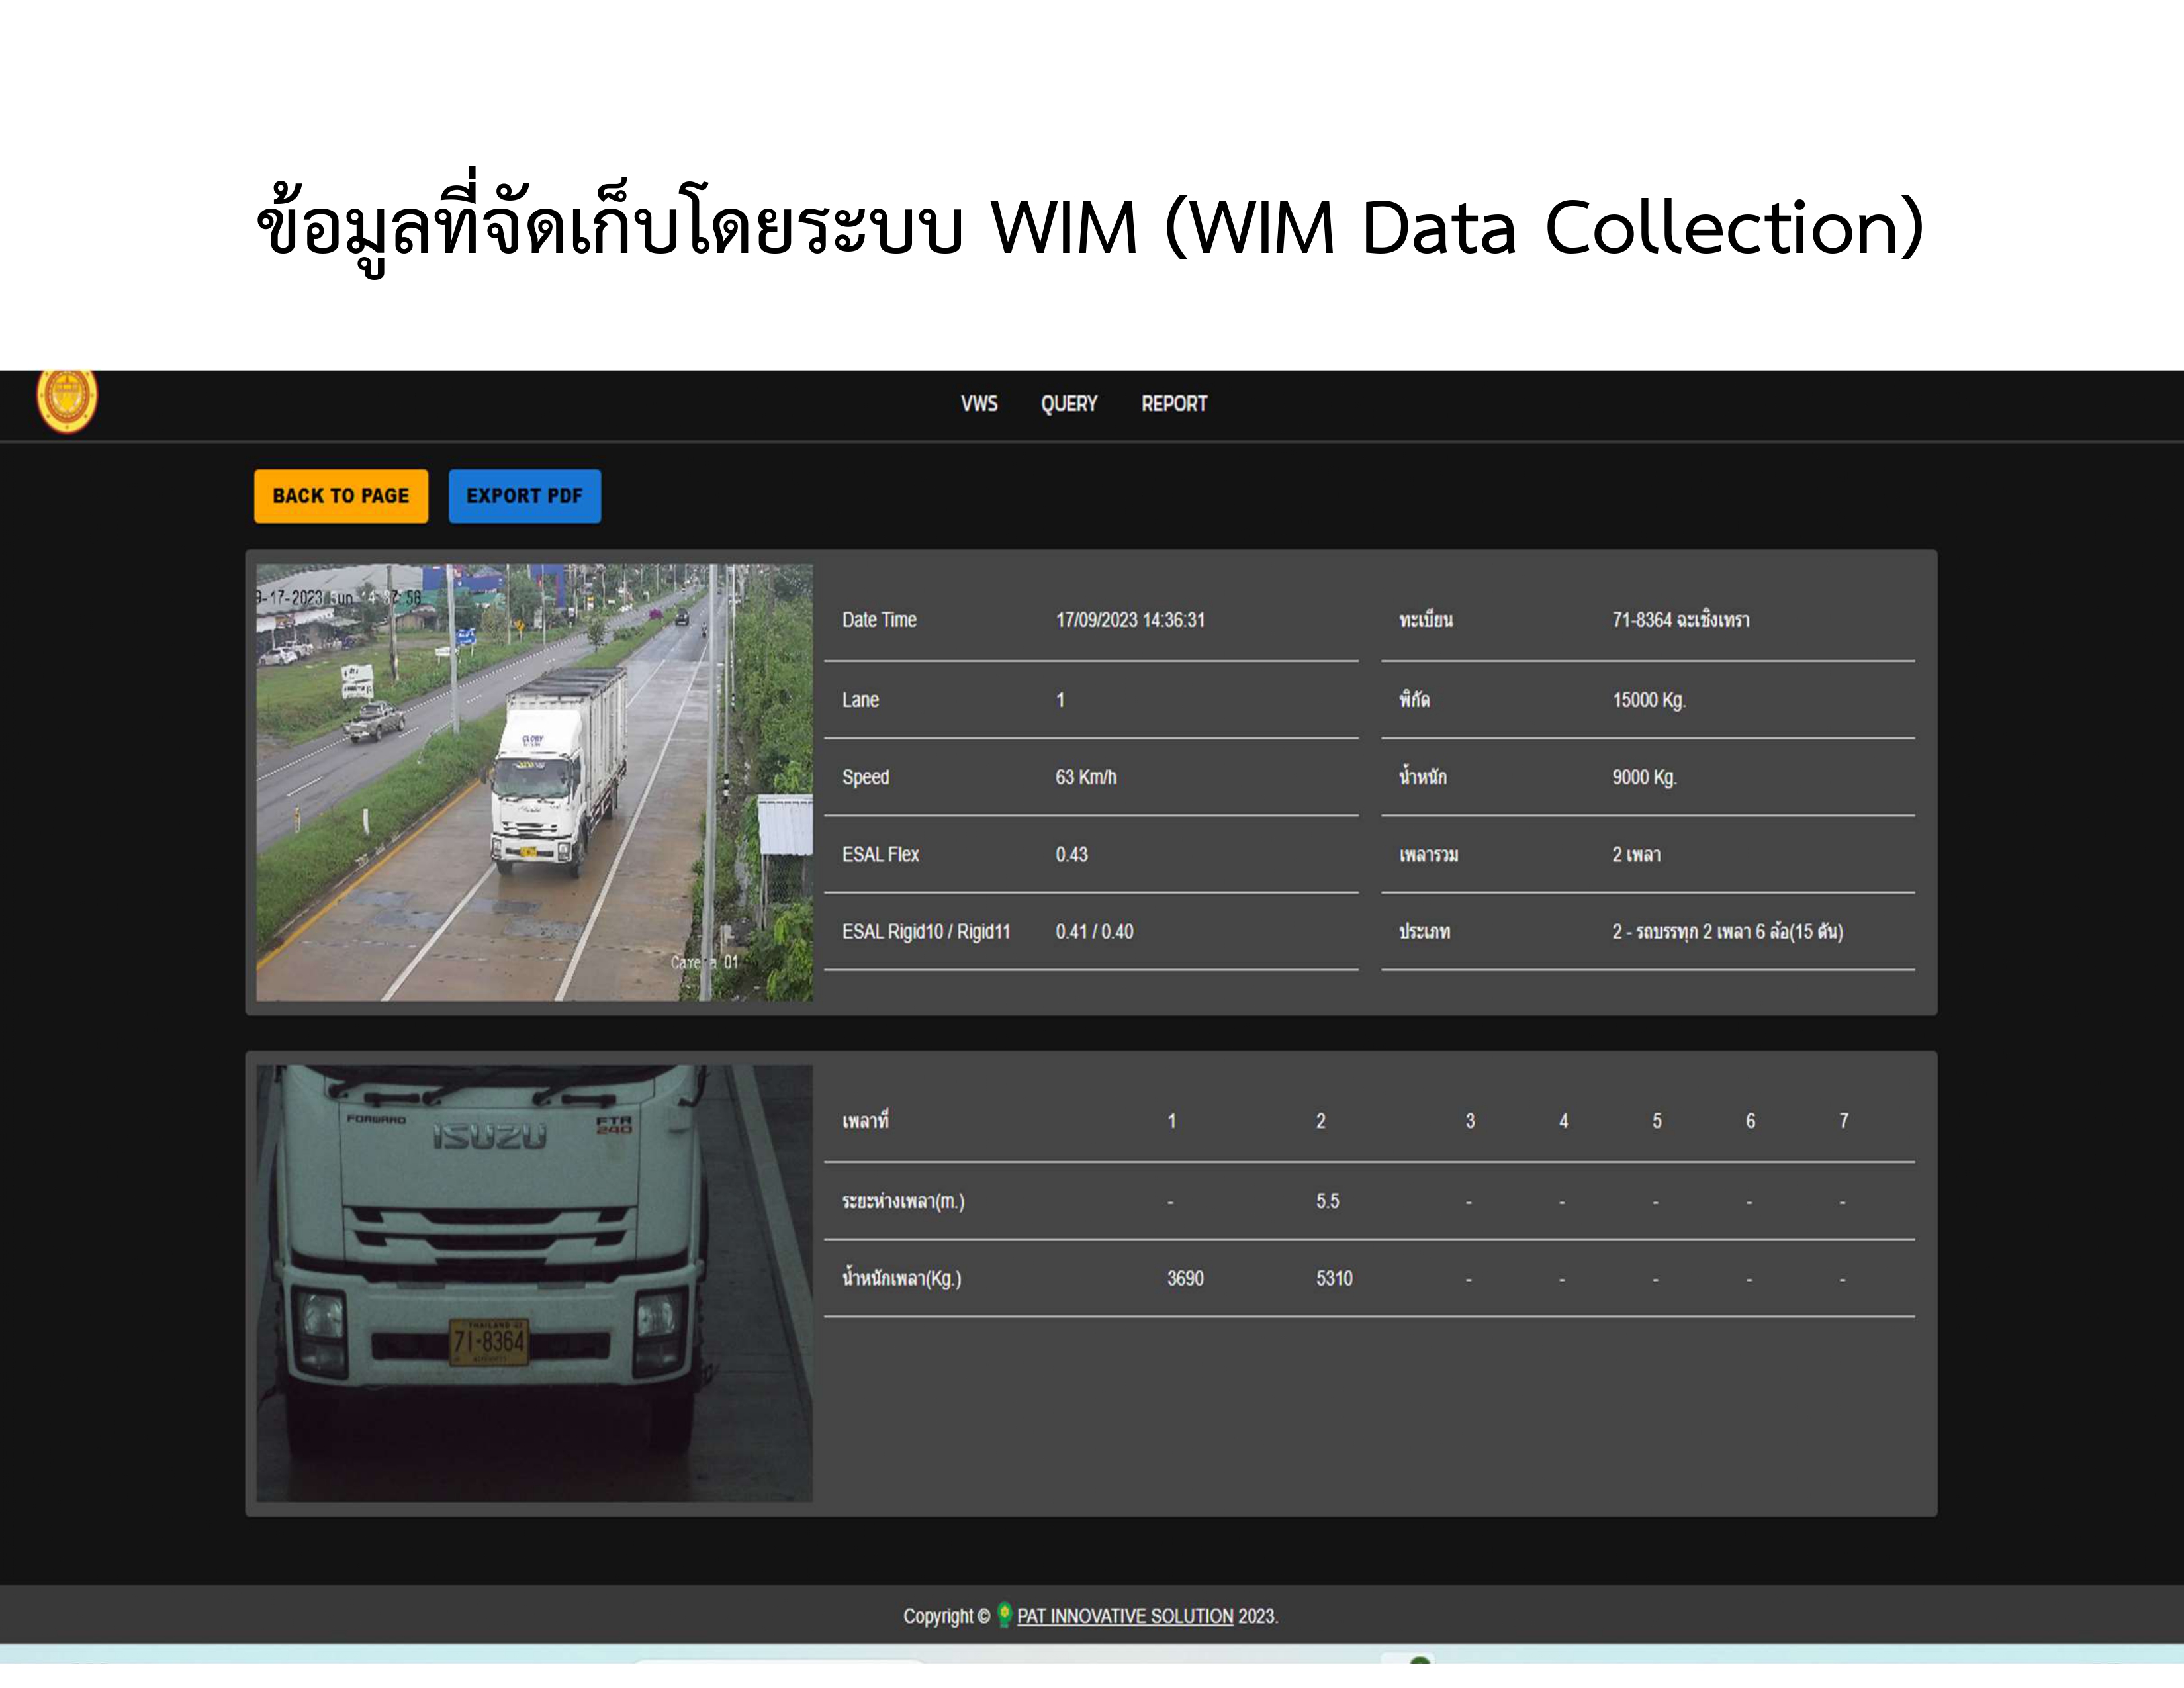Click the ESAL Flex value 0.43
The width and height of the screenshot is (2184, 1688).
(x=1071, y=854)
